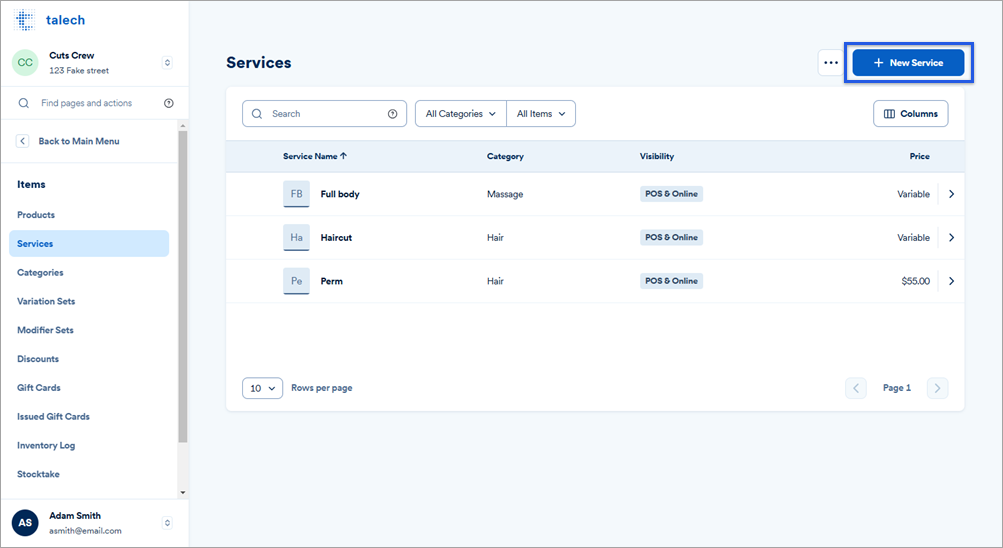Click the Ha thumbnail for Haircut
The height and width of the screenshot is (548, 1003).
[x=296, y=237]
